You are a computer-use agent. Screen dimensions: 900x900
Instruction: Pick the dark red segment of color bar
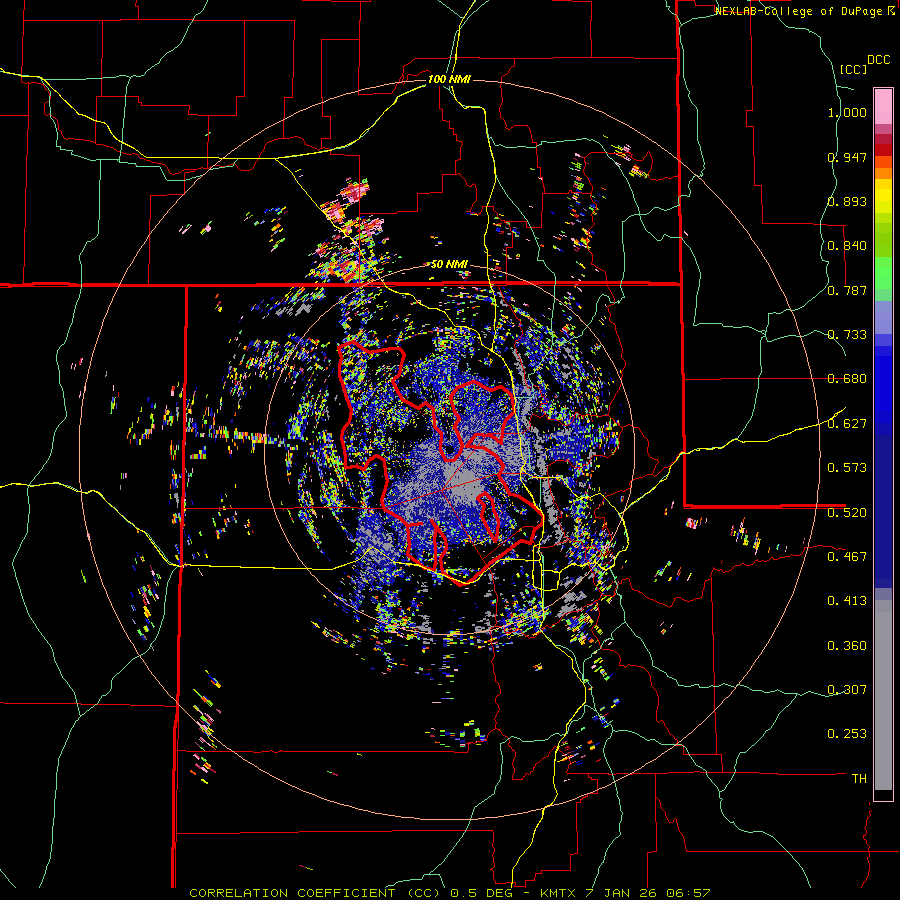point(883,150)
